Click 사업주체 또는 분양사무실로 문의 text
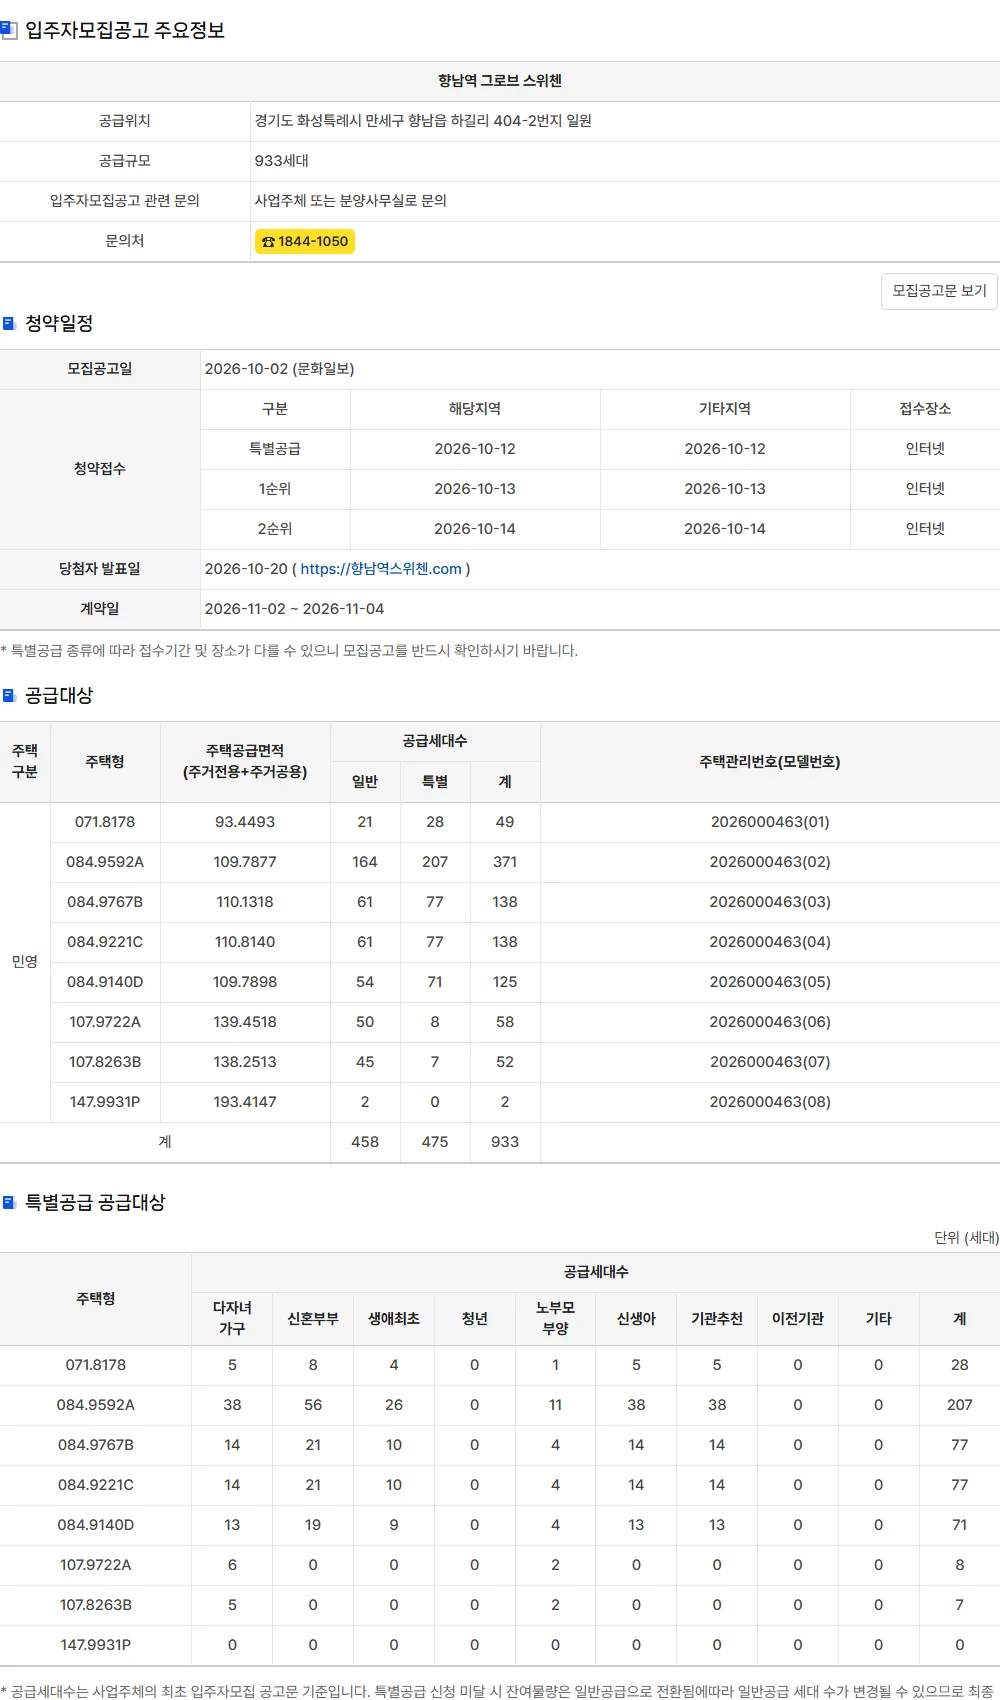 [x=351, y=201]
